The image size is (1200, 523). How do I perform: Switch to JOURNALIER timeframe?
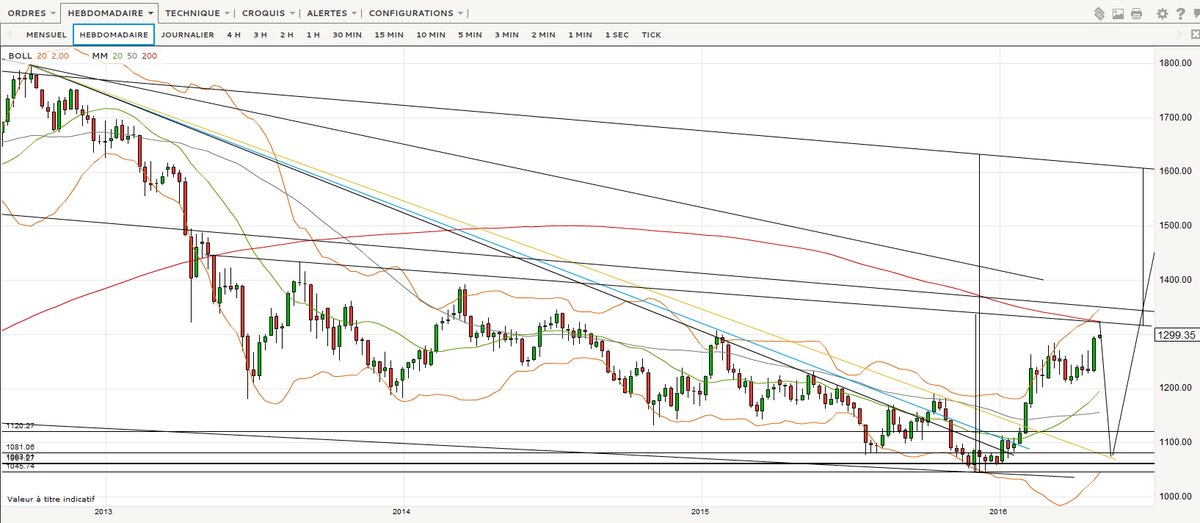tap(187, 35)
